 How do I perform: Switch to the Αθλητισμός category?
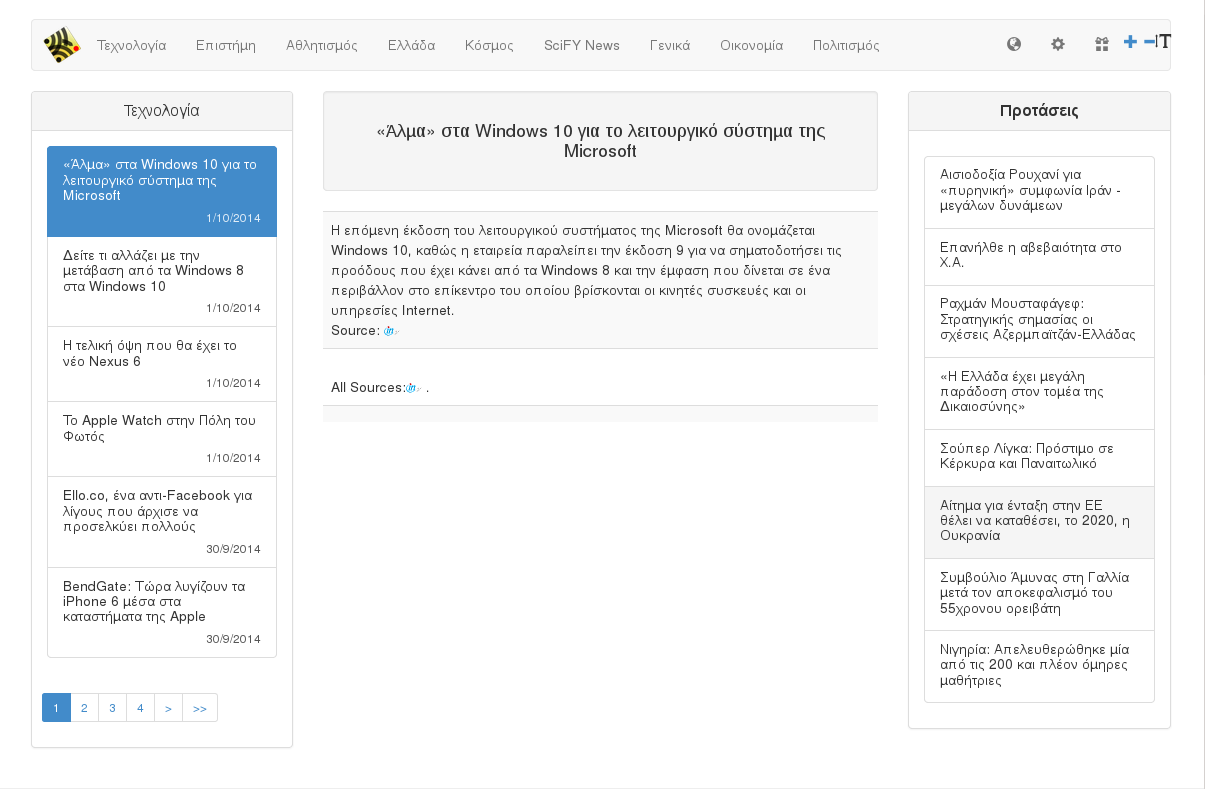[x=322, y=45]
